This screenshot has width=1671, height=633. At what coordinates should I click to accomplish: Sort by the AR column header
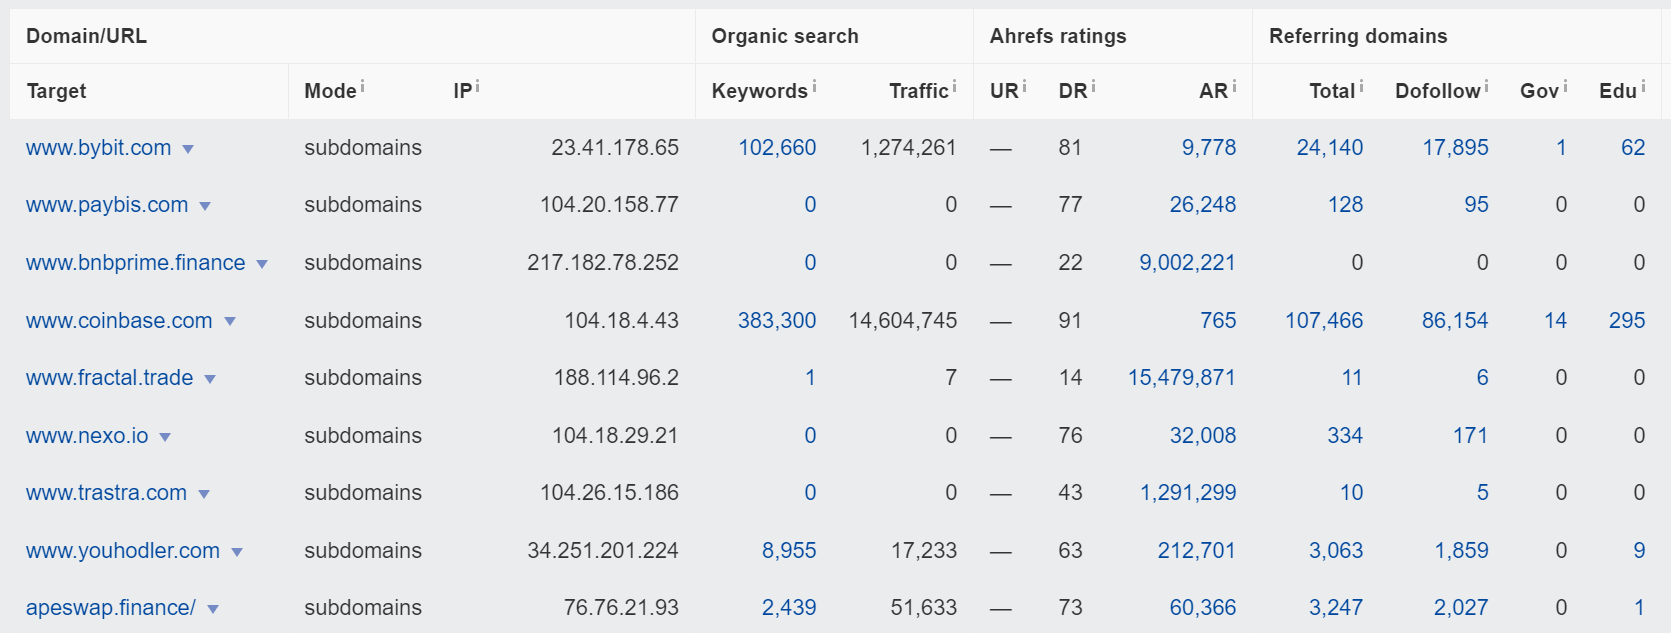(x=1213, y=91)
